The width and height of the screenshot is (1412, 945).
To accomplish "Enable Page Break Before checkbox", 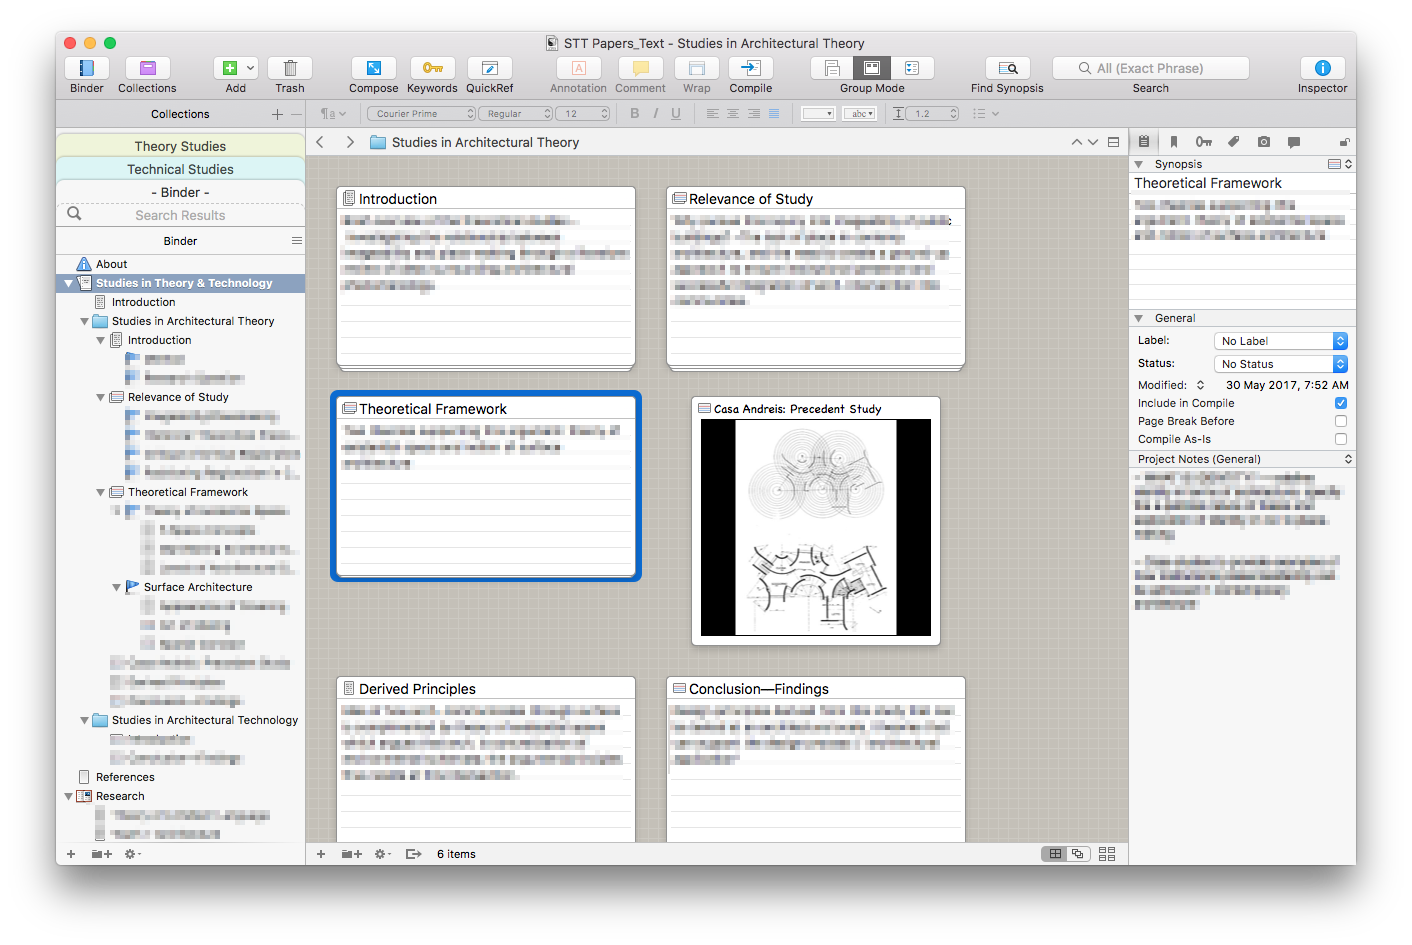I will click(x=1340, y=421).
